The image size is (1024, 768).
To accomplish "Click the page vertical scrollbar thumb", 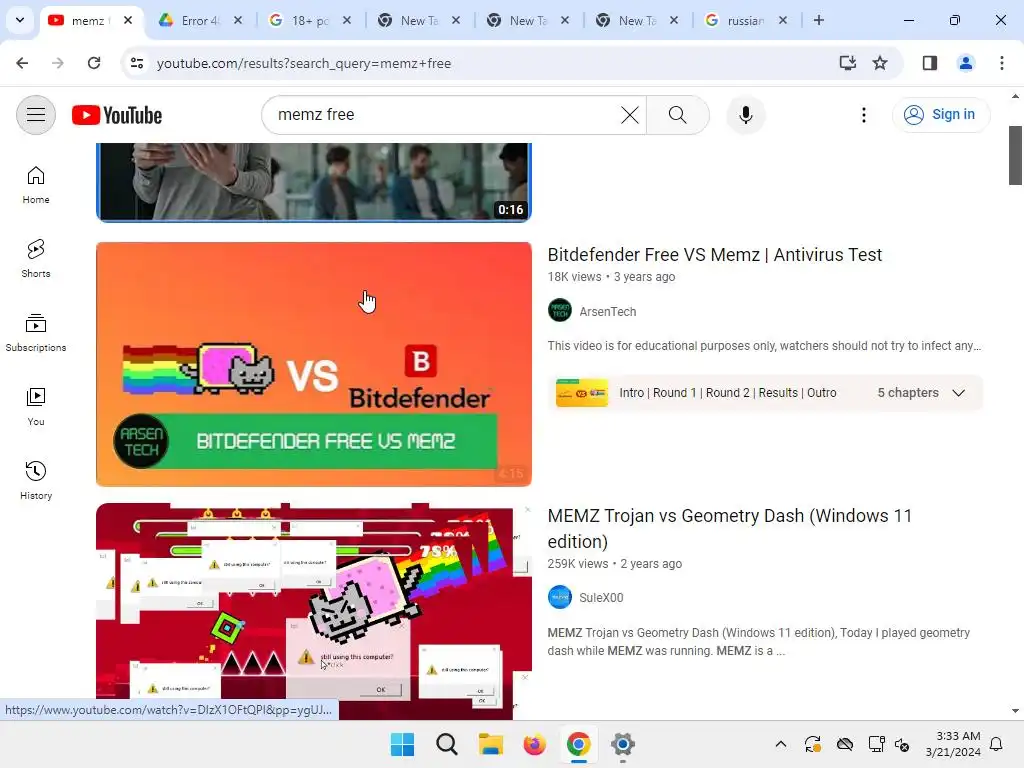I will [1015, 155].
